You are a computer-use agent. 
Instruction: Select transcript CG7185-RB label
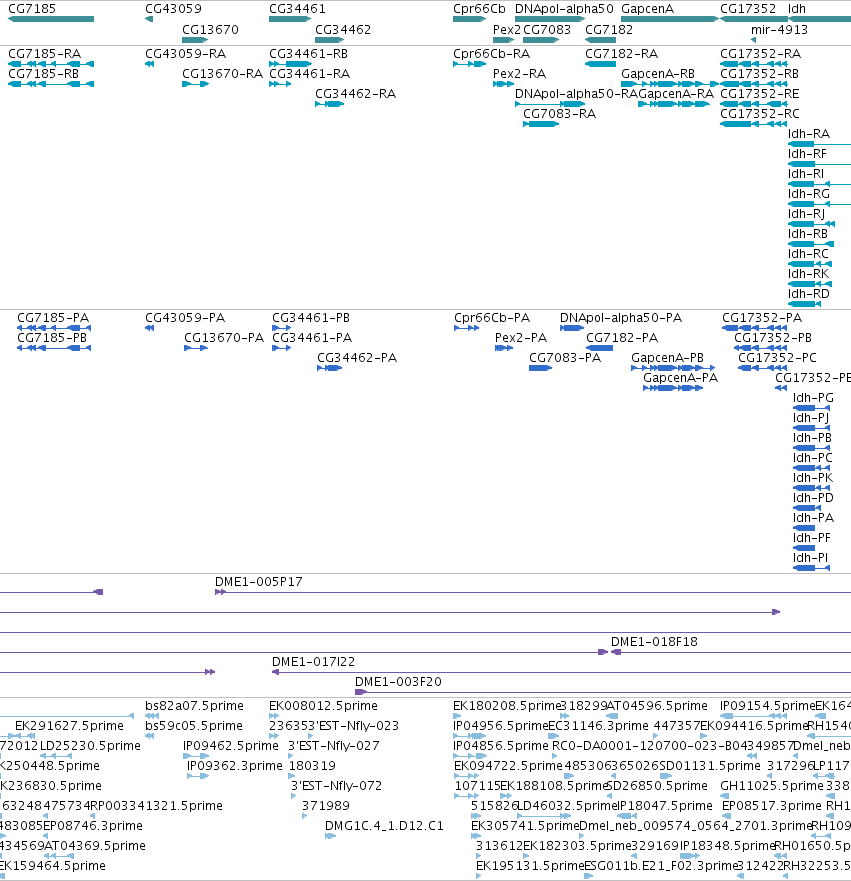(43, 74)
